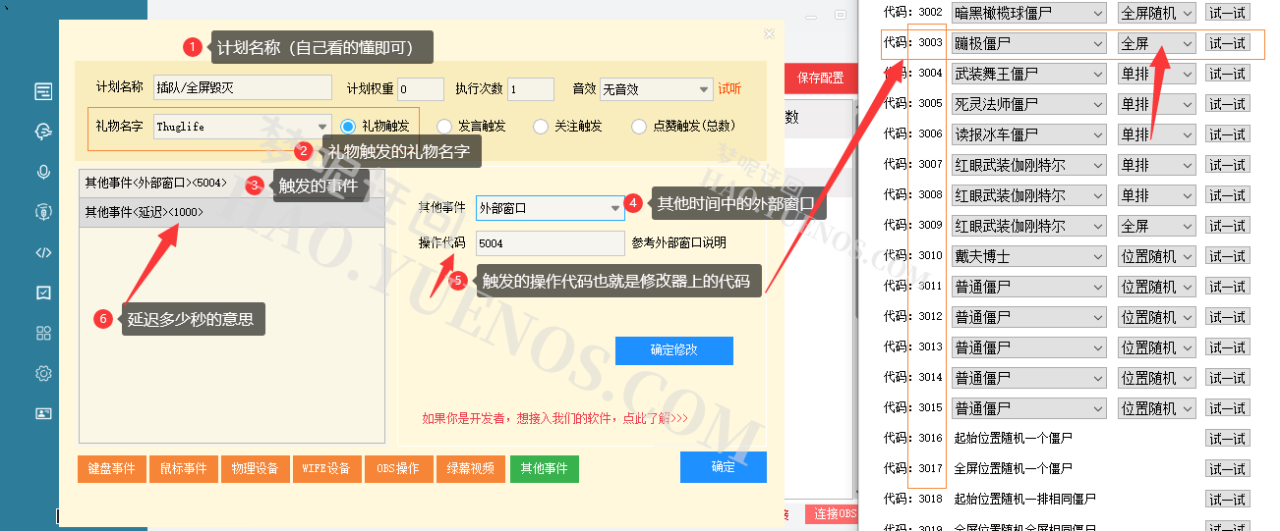The width and height of the screenshot is (1280, 531).
Task: Click the plain microphone sidebar icon
Action: 43,172
